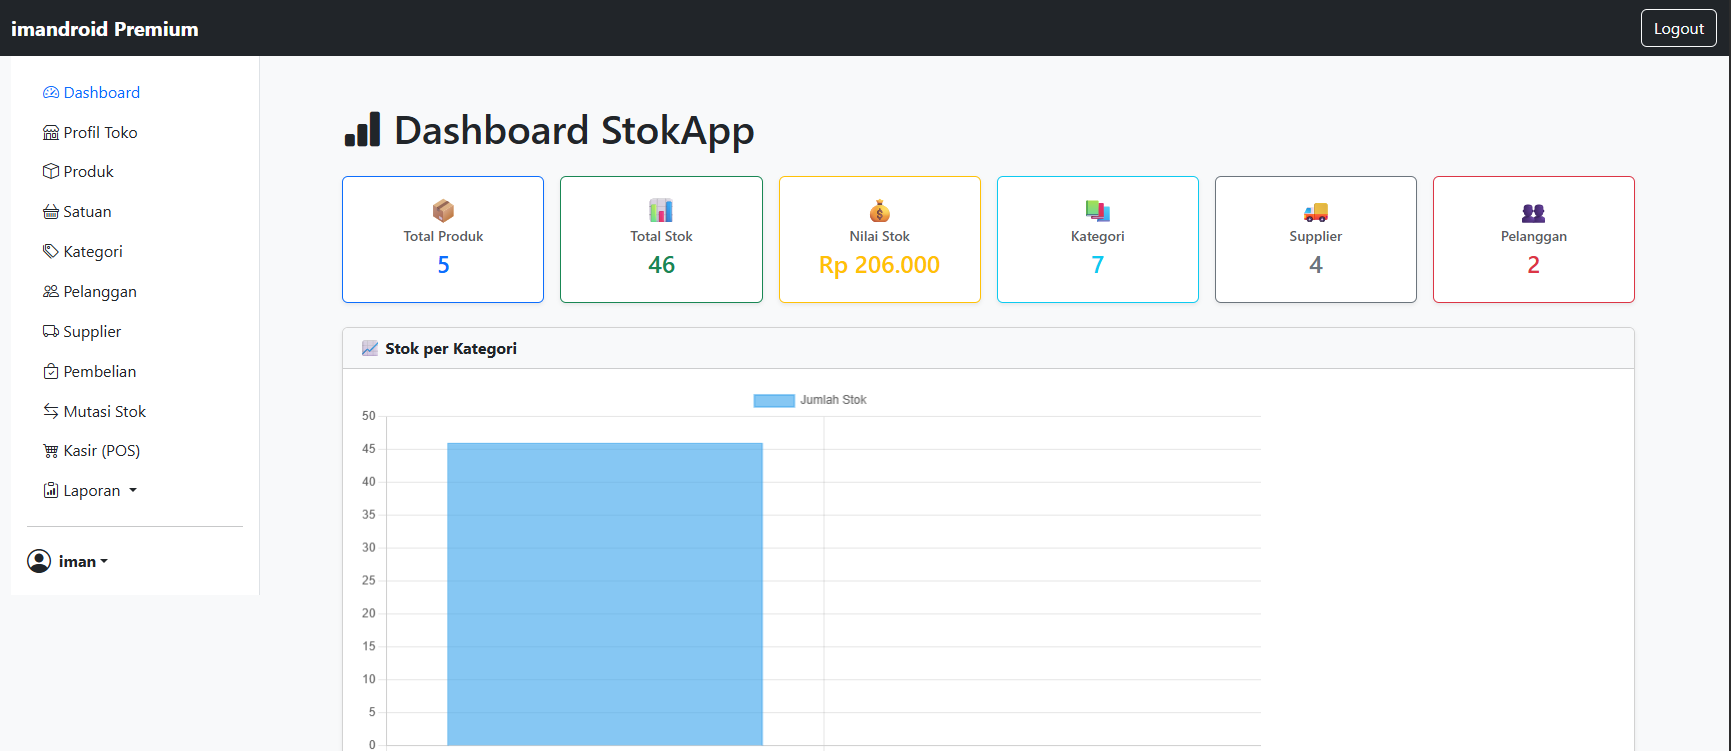1731x751 pixels.
Task: Open the iman user dropdown
Action: point(68,561)
